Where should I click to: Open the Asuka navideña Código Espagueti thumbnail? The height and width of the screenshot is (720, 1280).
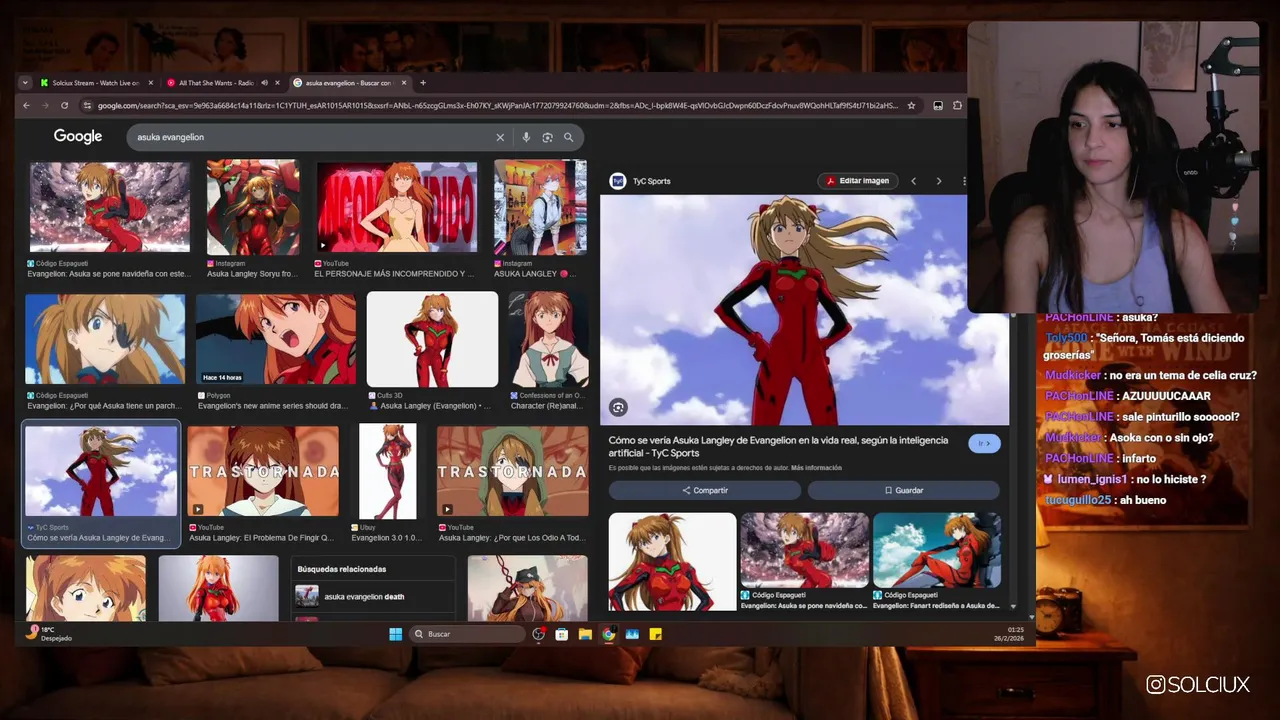click(x=109, y=207)
